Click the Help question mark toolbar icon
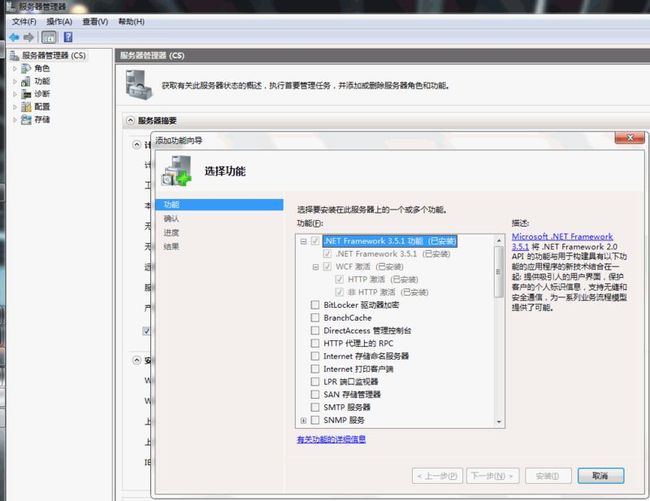650x501 pixels. pyautogui.click(x=68, y=37)
